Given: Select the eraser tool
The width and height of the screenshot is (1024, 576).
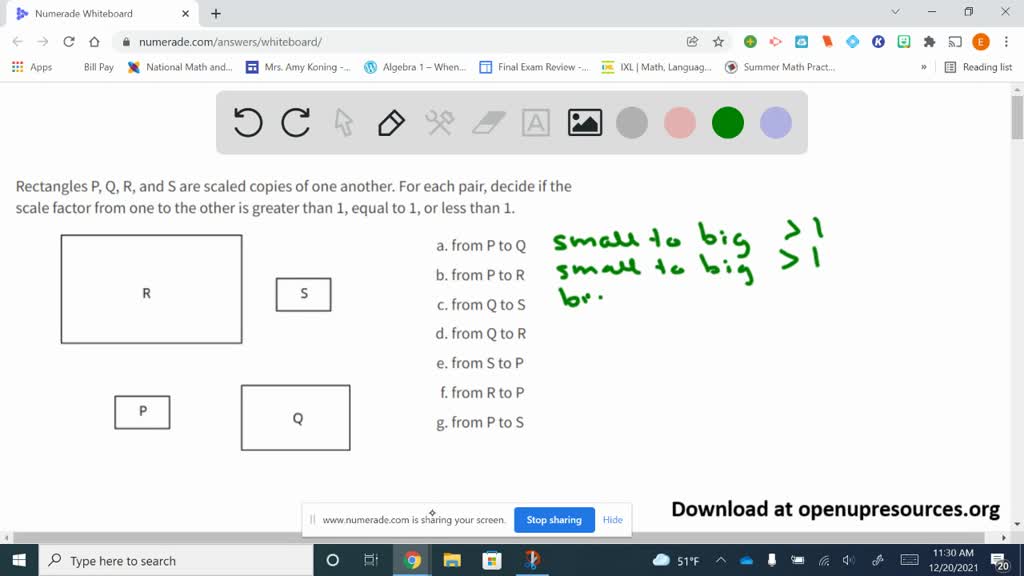Looking at the screenshot, I should click(x=487, y=122).
